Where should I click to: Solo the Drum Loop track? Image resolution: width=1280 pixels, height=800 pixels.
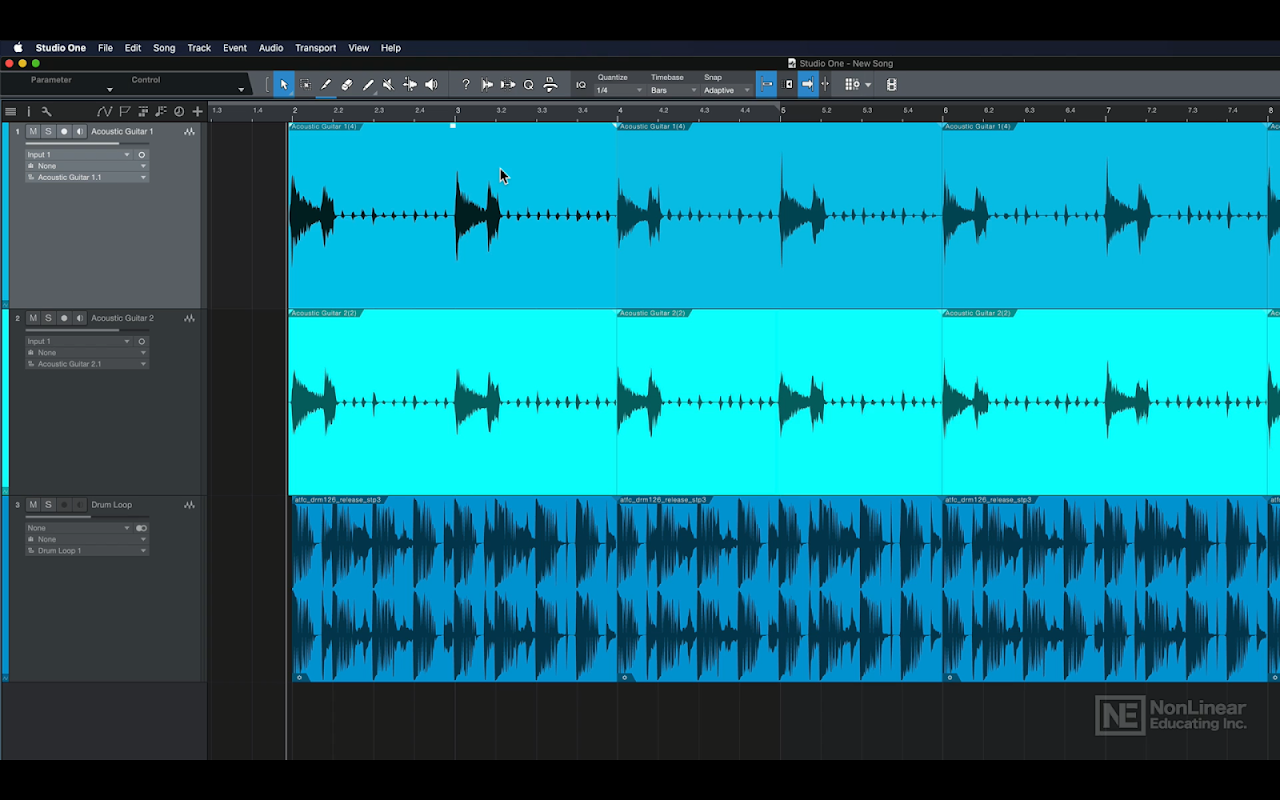click(48, 505)
